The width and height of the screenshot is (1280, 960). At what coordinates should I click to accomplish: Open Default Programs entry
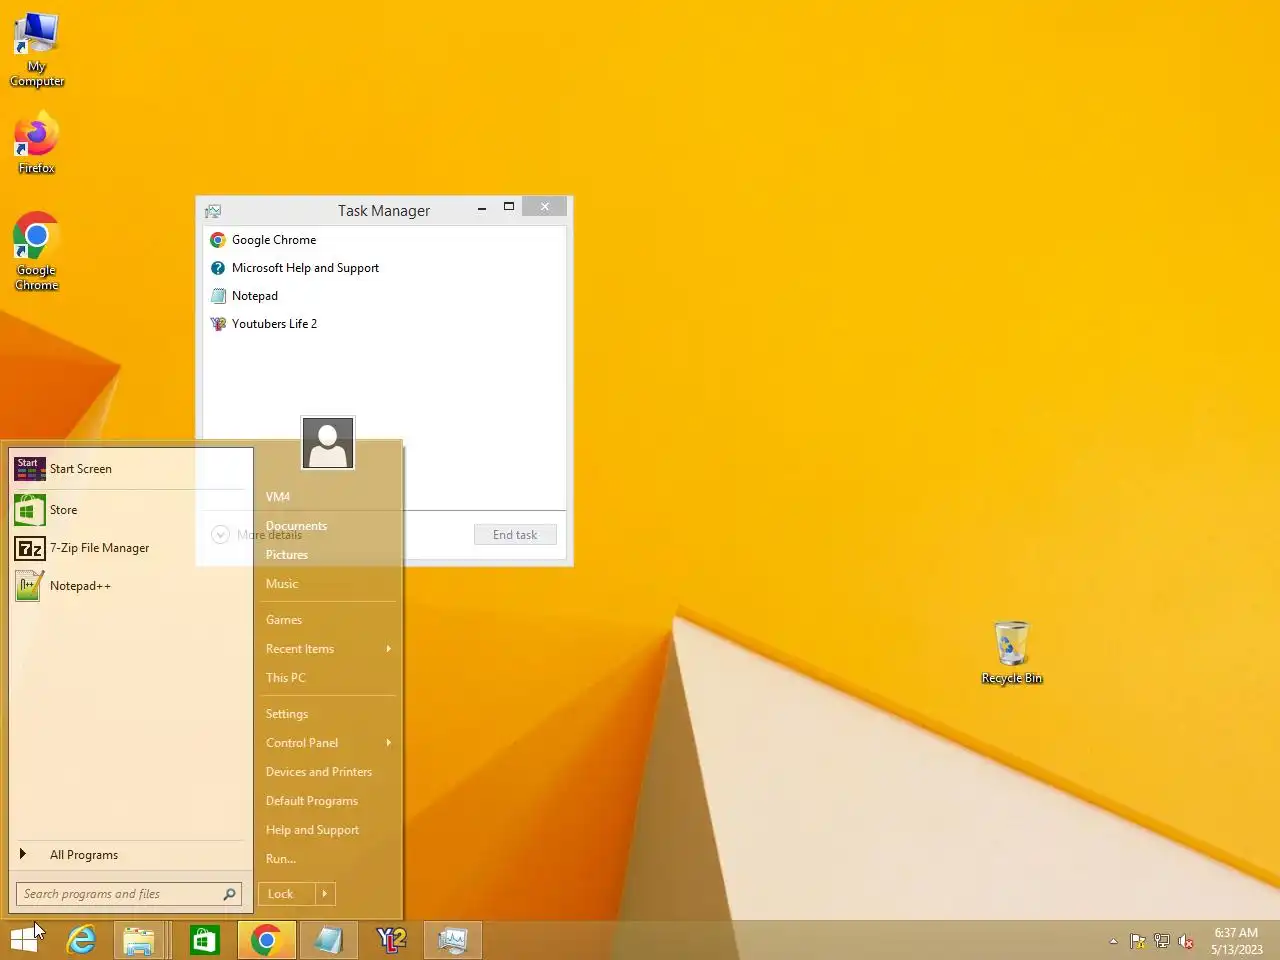coord(312,801)
